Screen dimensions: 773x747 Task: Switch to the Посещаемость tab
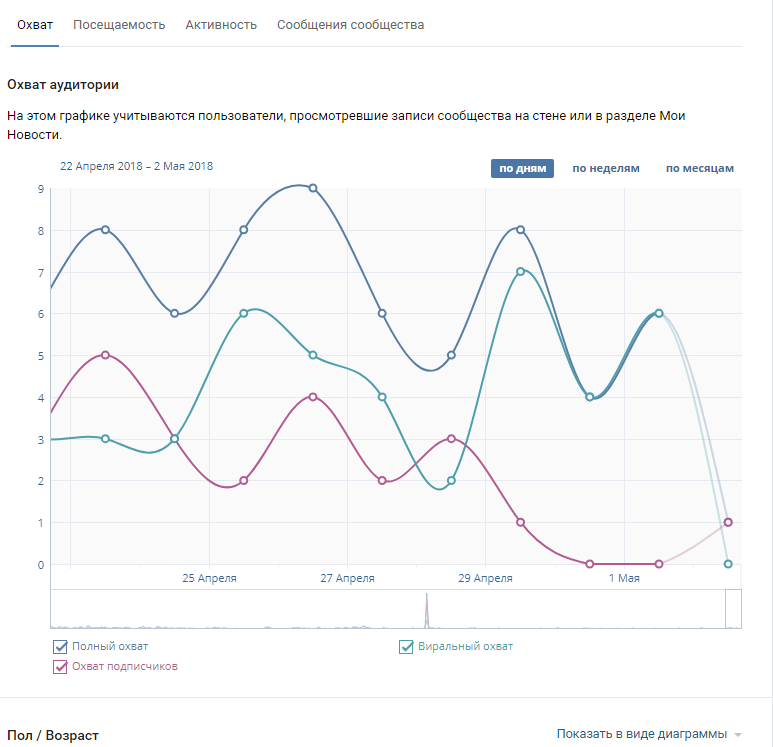pos(119,25)
